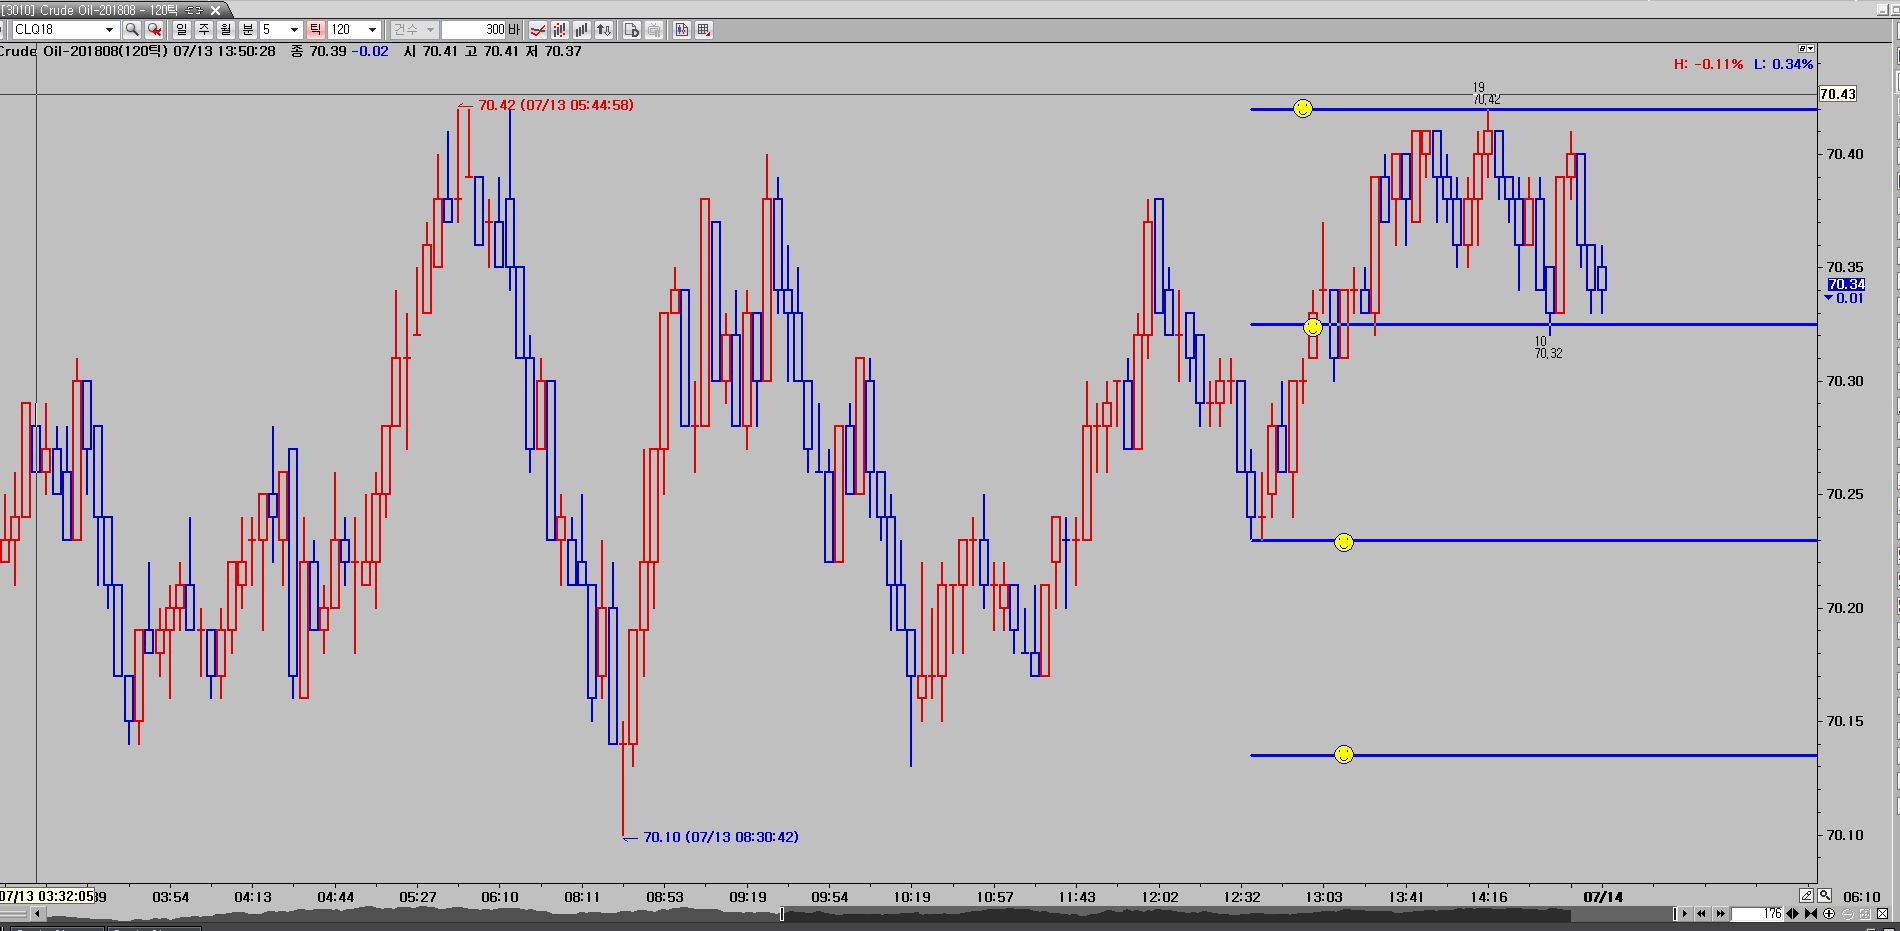The image size is (1900, 931).
Task: Click the pencil drawing tool icon
Action: (1806, 896)
